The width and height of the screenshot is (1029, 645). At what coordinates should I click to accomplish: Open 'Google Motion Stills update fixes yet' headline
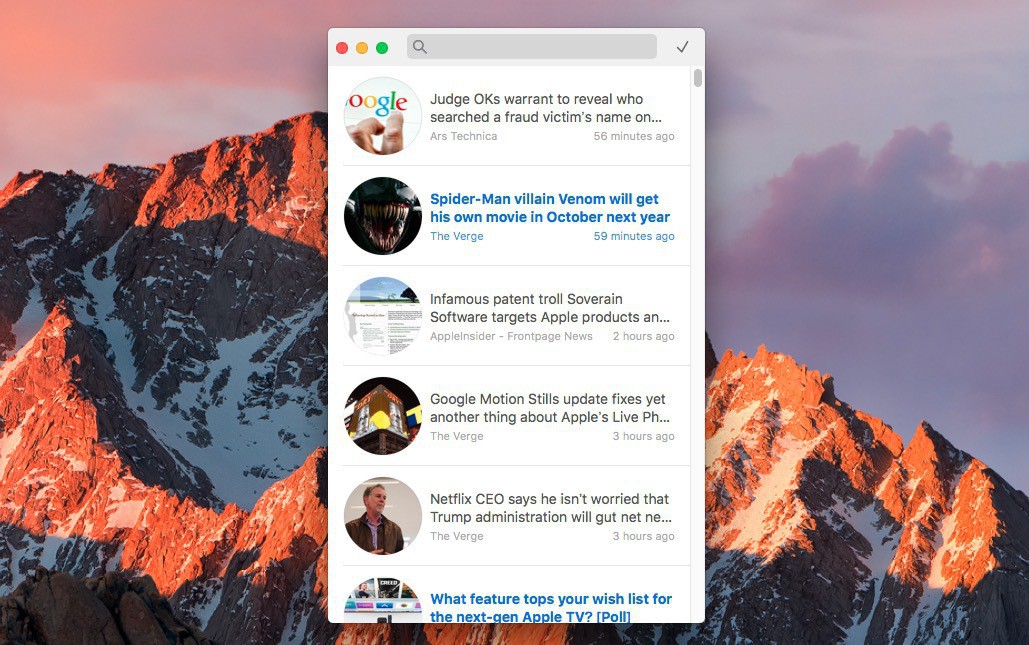(x=550, y=407)
